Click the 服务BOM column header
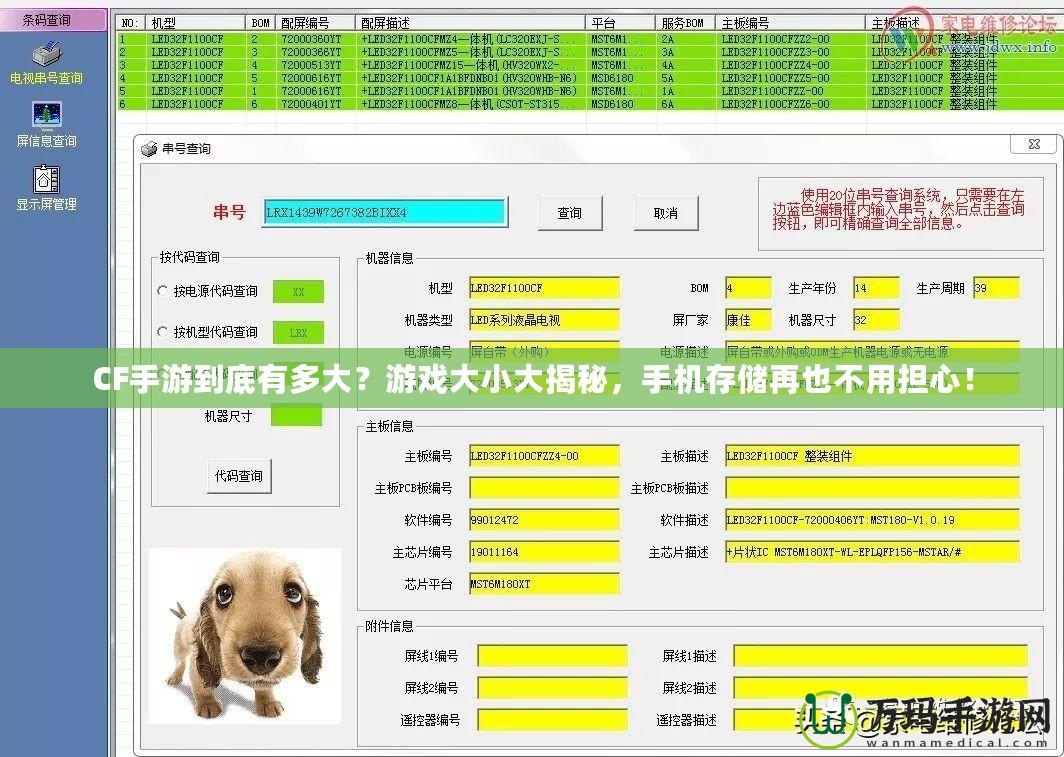The width and height of the screenshot is (1064, 757). [x=685, y=23]
